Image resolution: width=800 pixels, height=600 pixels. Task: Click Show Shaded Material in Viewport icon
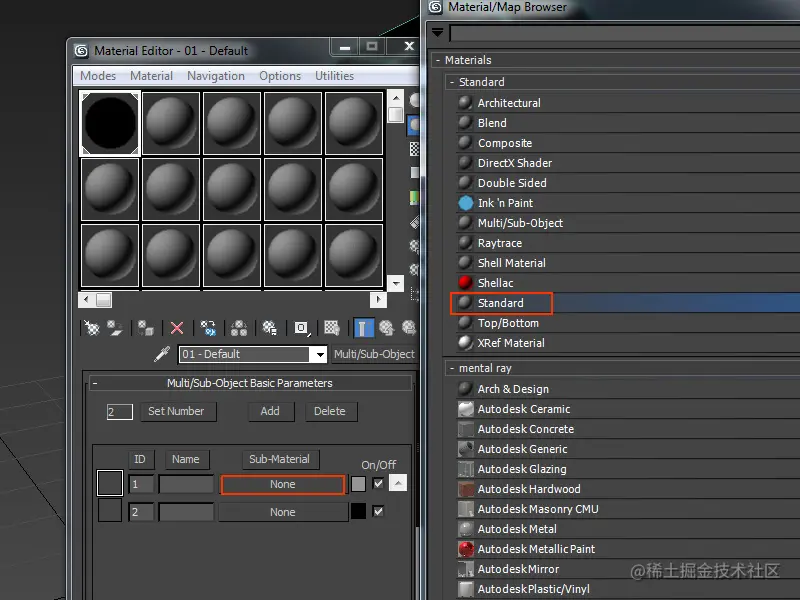pyautogui.click(x=332, y=328)
